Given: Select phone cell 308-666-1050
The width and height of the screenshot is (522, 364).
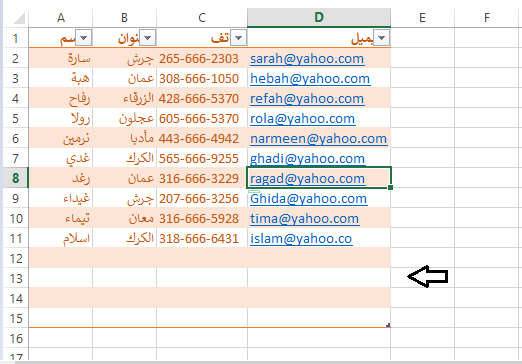Looking at the screenshot, I should tap(202, 79).
